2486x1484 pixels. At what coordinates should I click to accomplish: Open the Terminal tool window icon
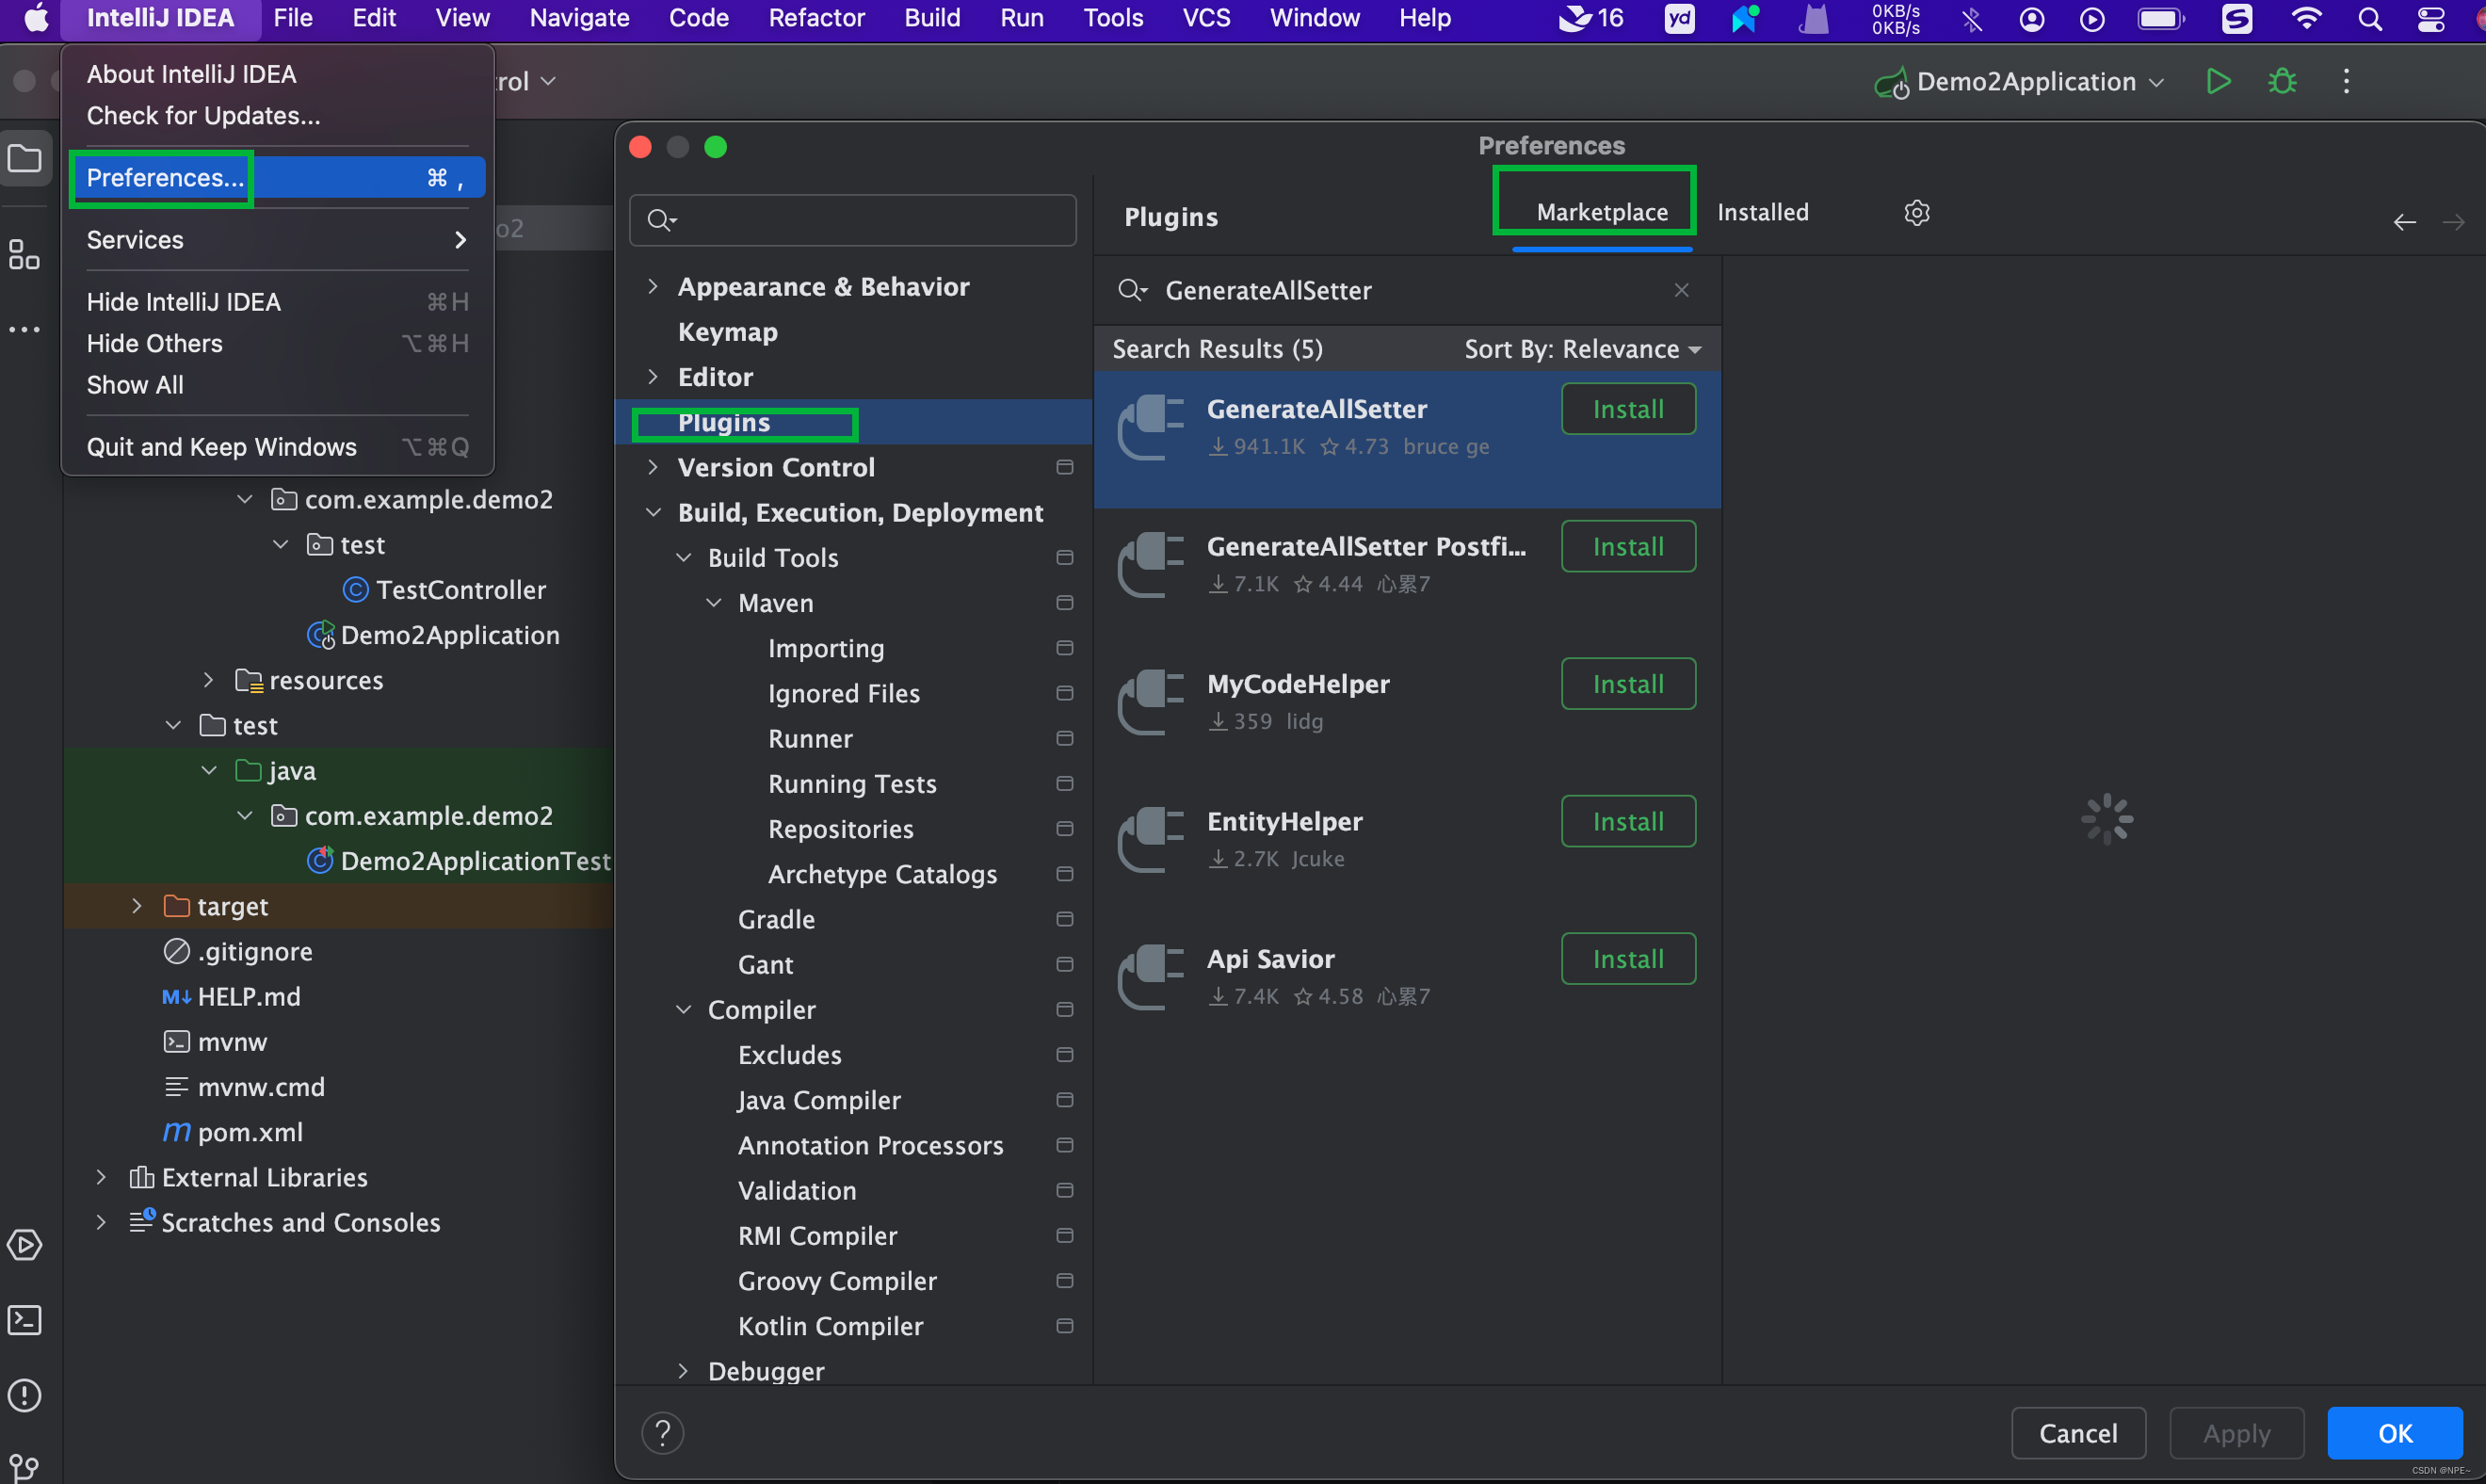pyautogui.click(x=24, y=1320)
